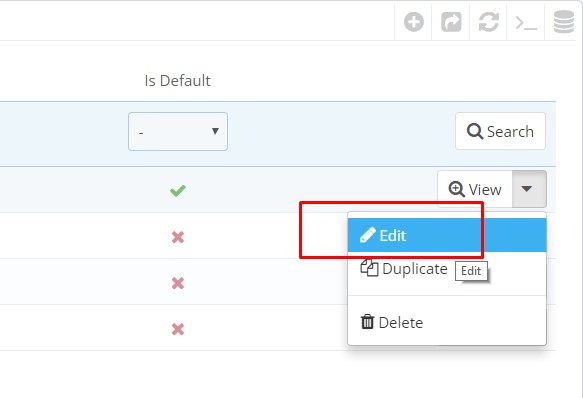
Task: Open the Is Default filter dropdown
Action: click(x=178, y=132)
